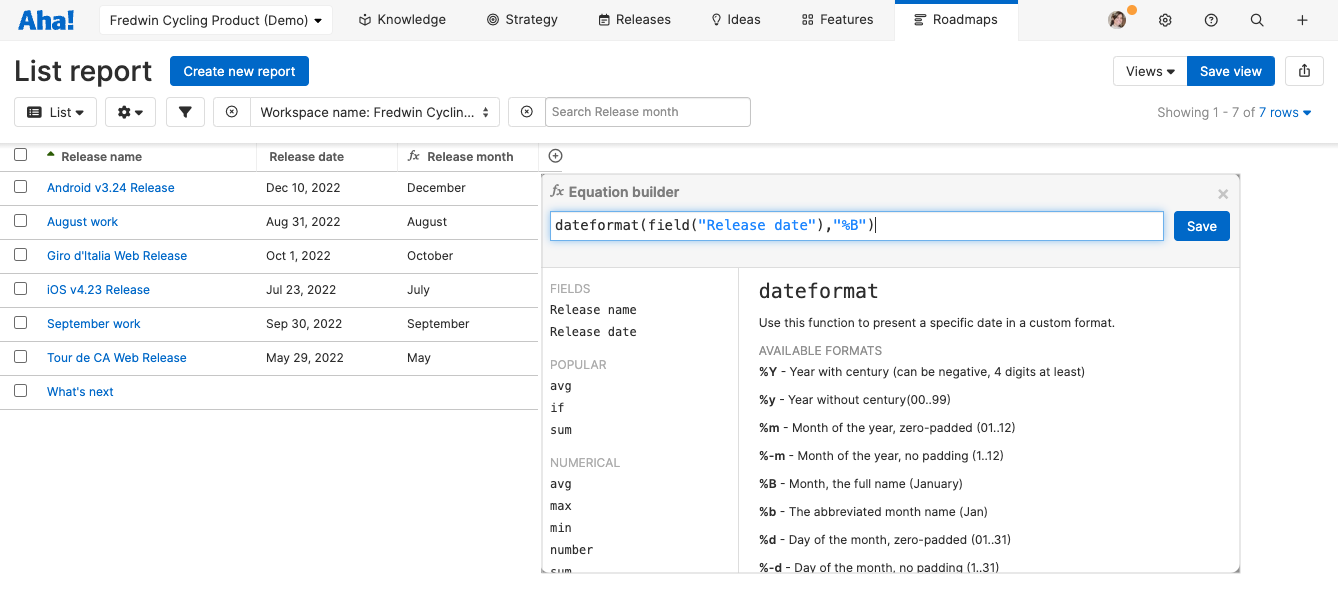This screenshot has height=595, width=1338.
Task: Select sum under POPULAR functions
Action: [x=561, y=430]
